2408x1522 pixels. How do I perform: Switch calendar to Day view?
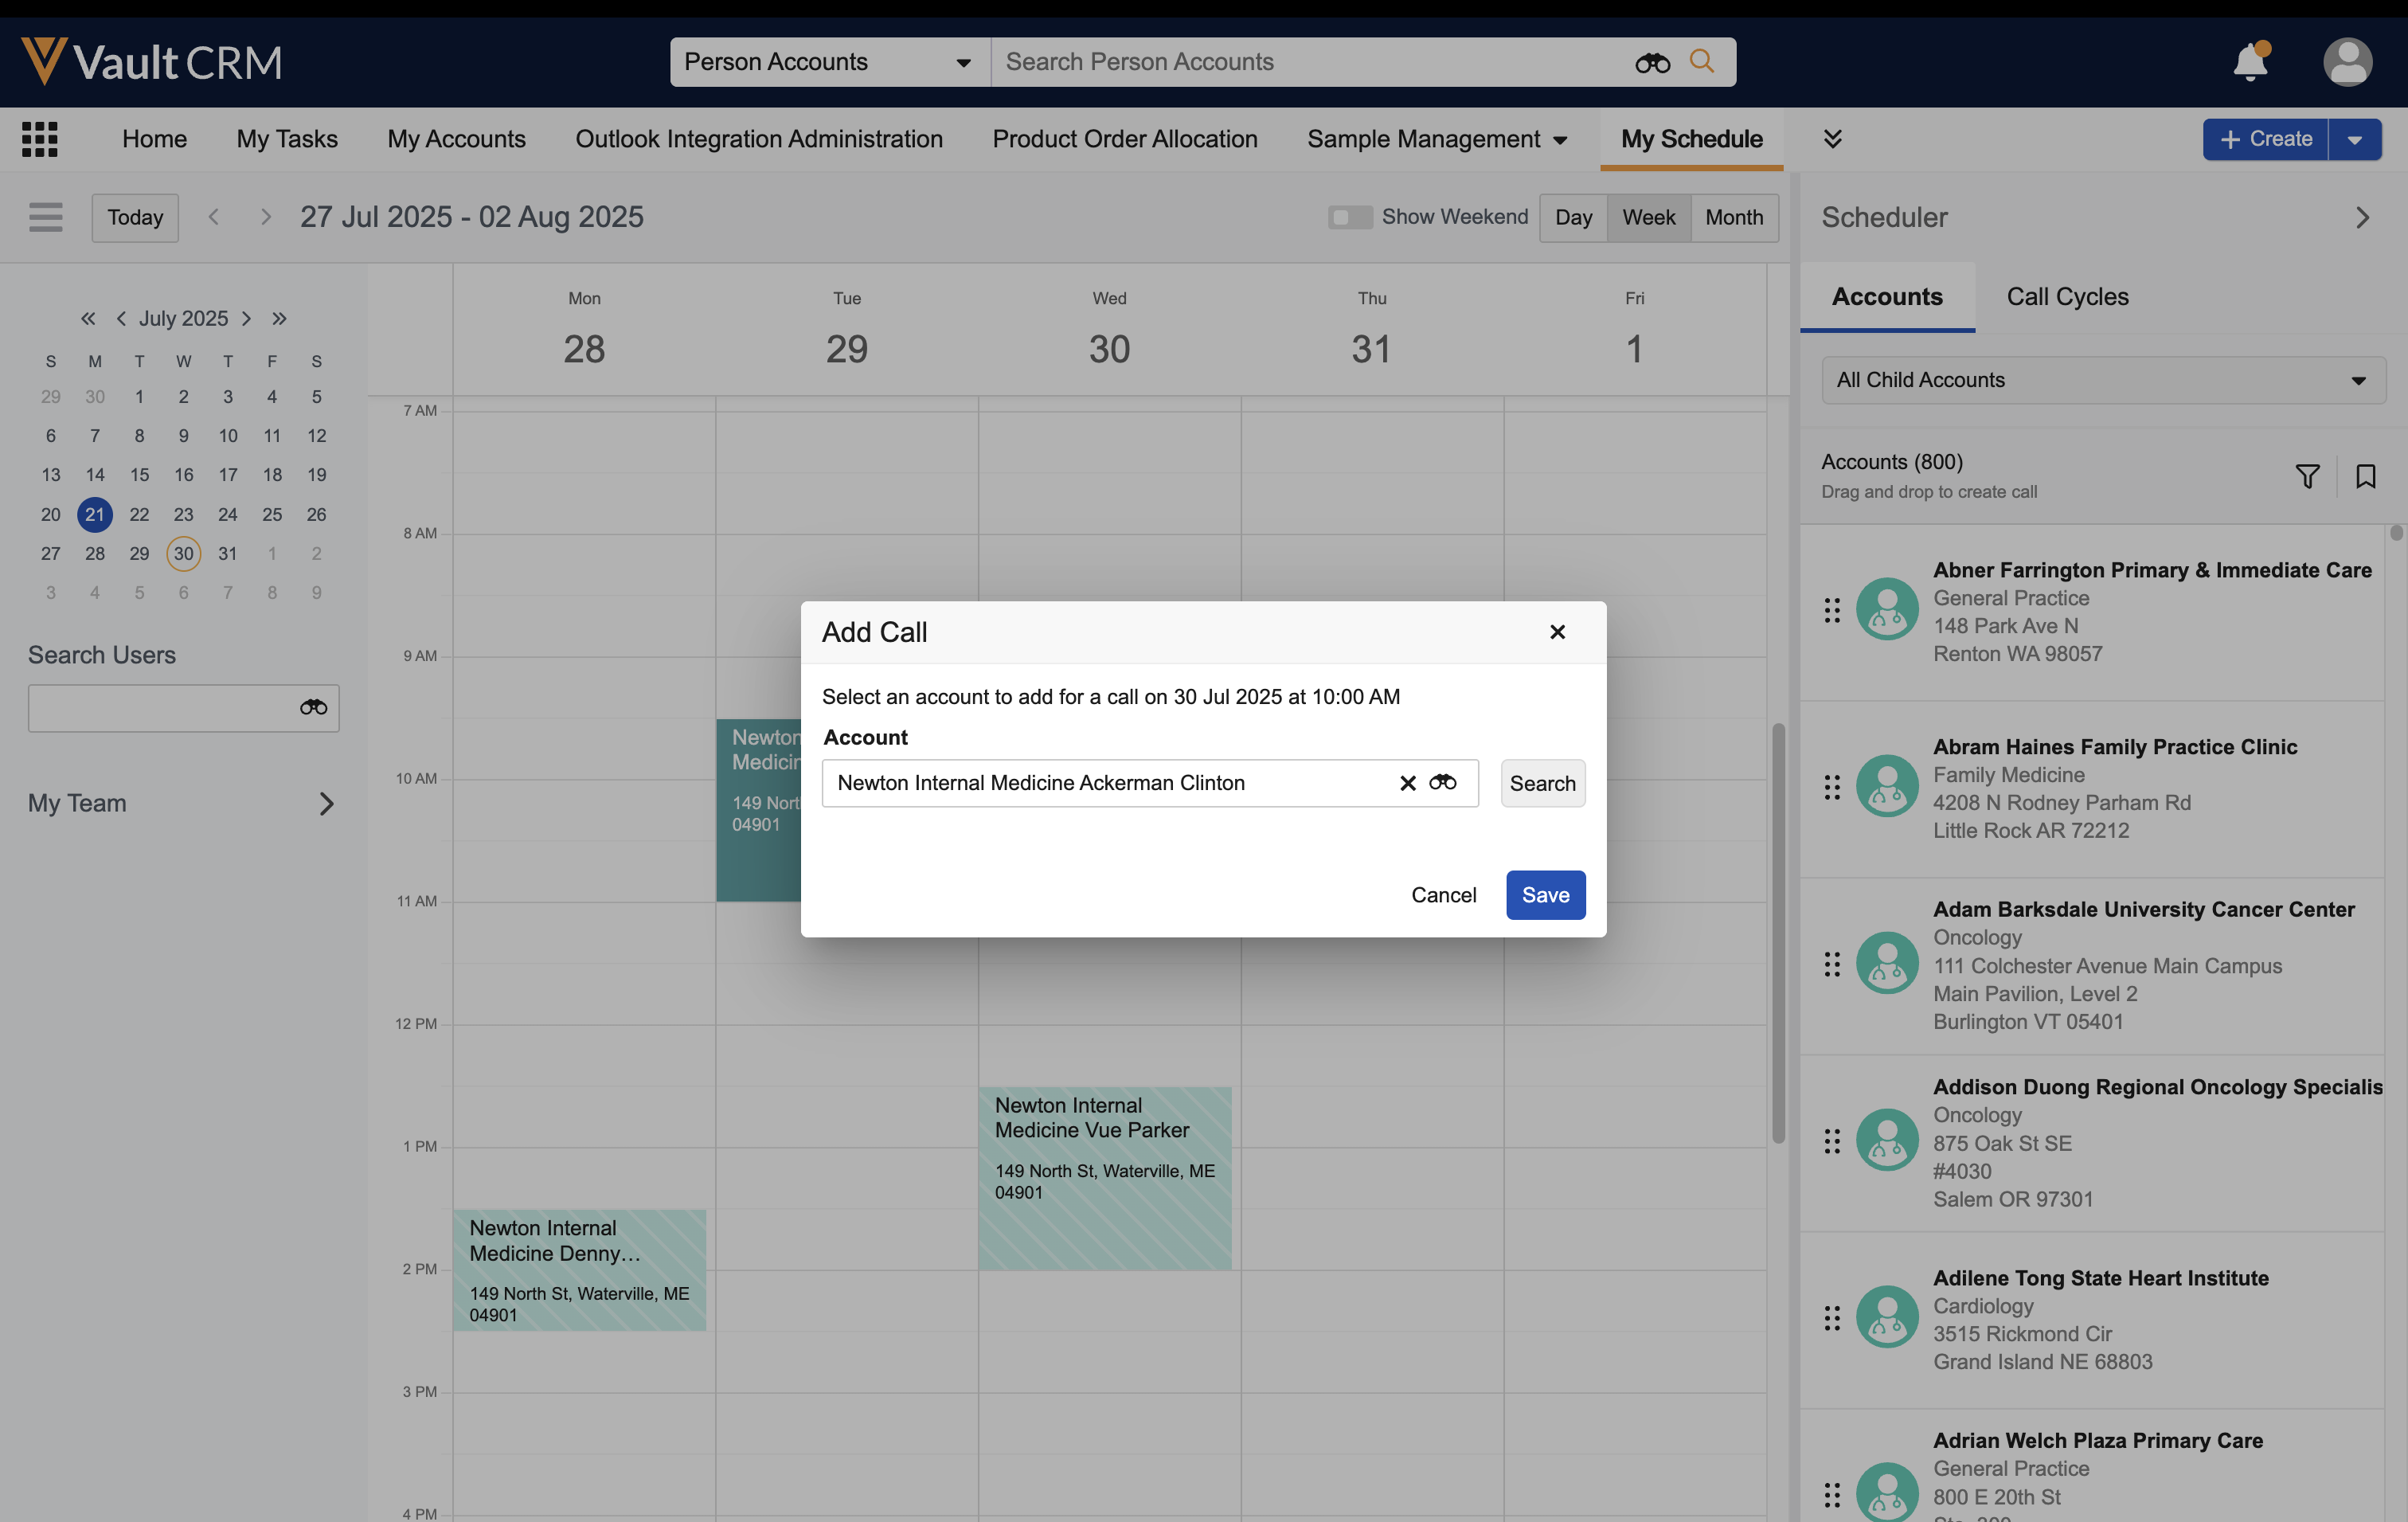point(1572,217)
